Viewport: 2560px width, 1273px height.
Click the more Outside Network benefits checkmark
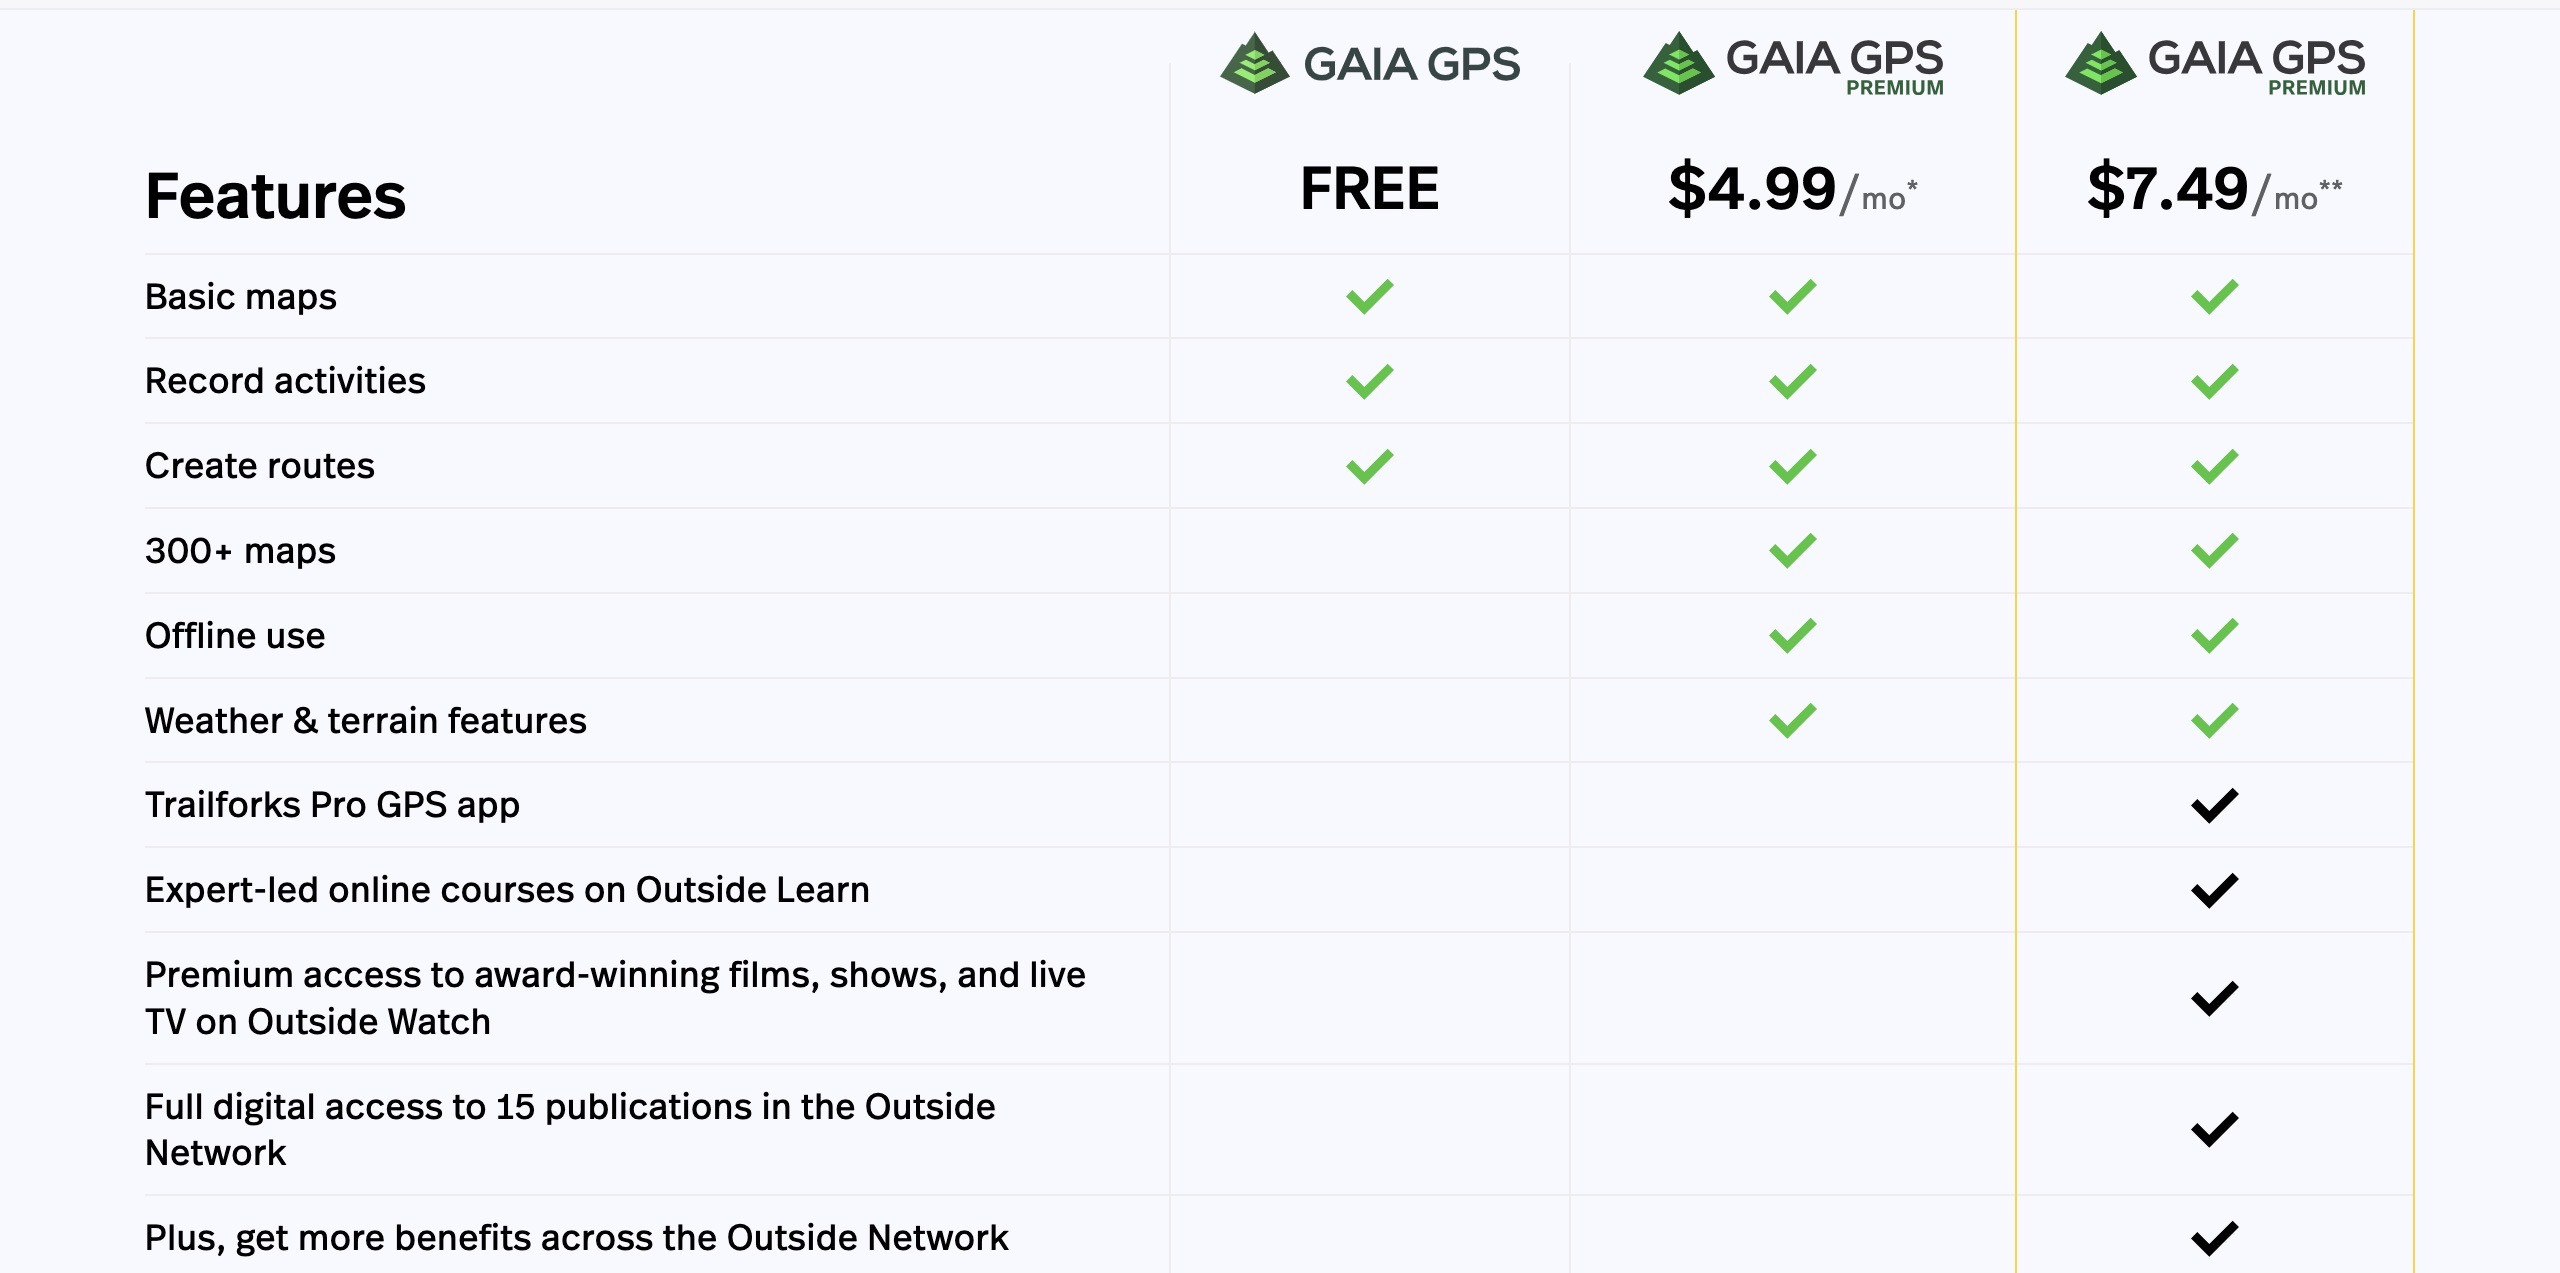(x=2214, y=1238)
